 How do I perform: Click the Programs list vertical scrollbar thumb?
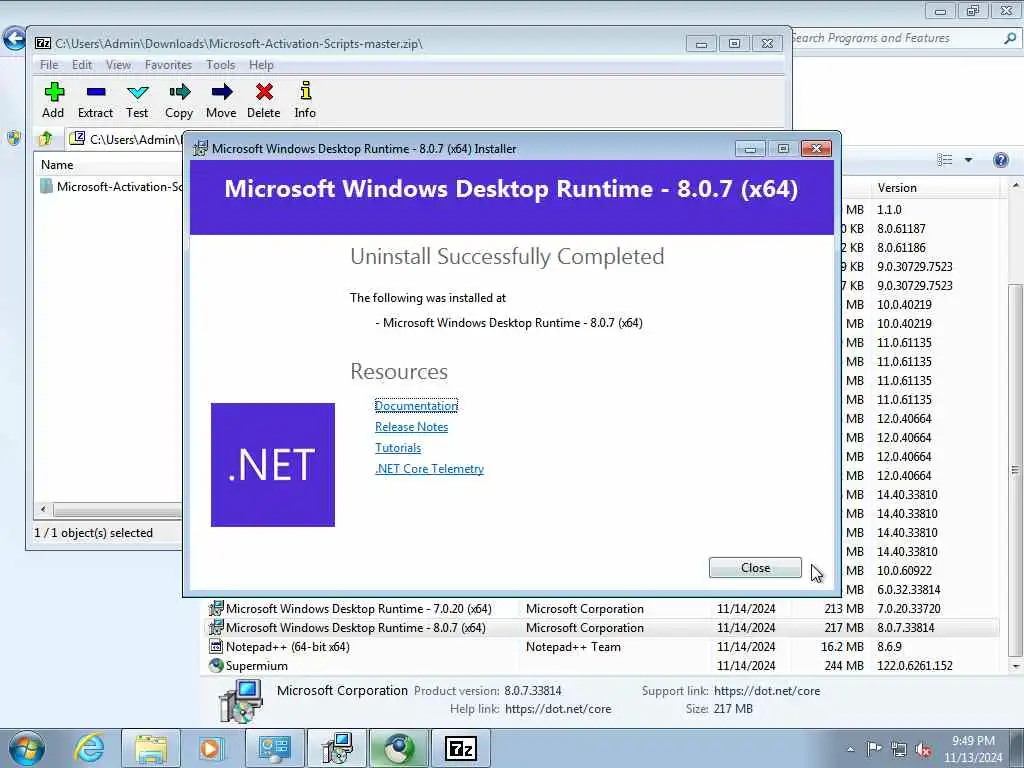tap(1016, 469)
